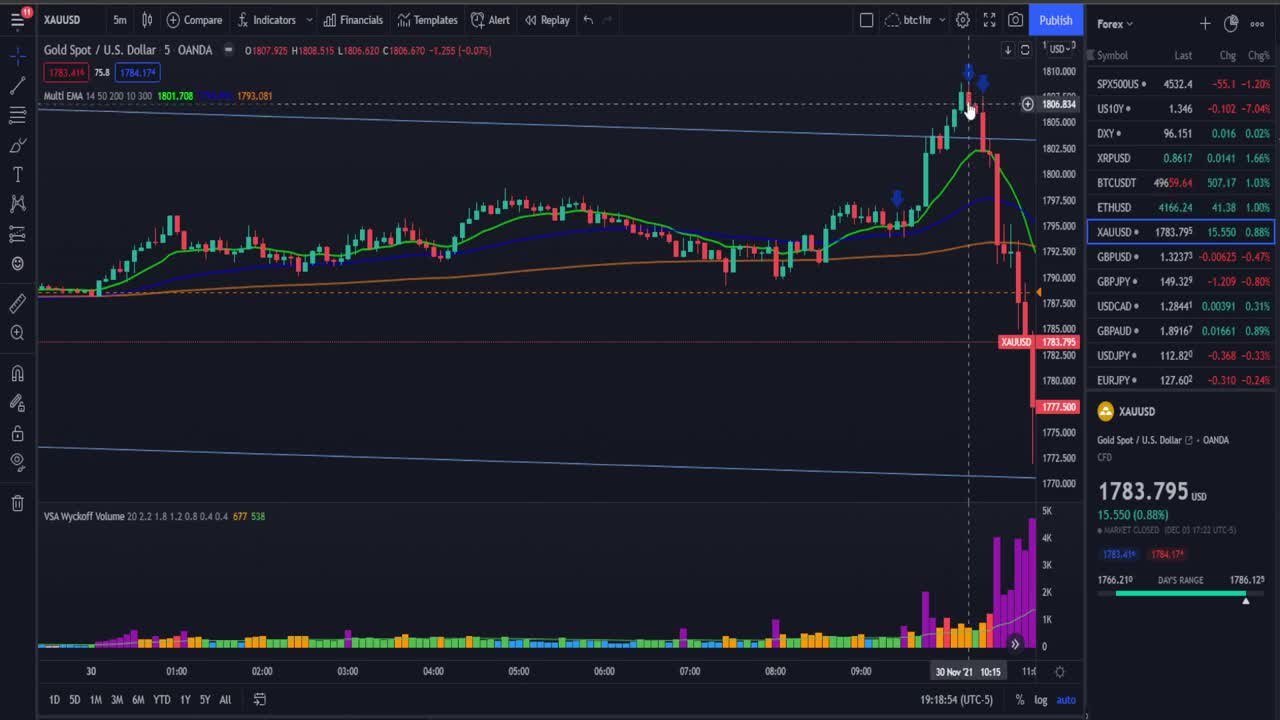Open Forex watchlist dropdown

point(1115,24)
